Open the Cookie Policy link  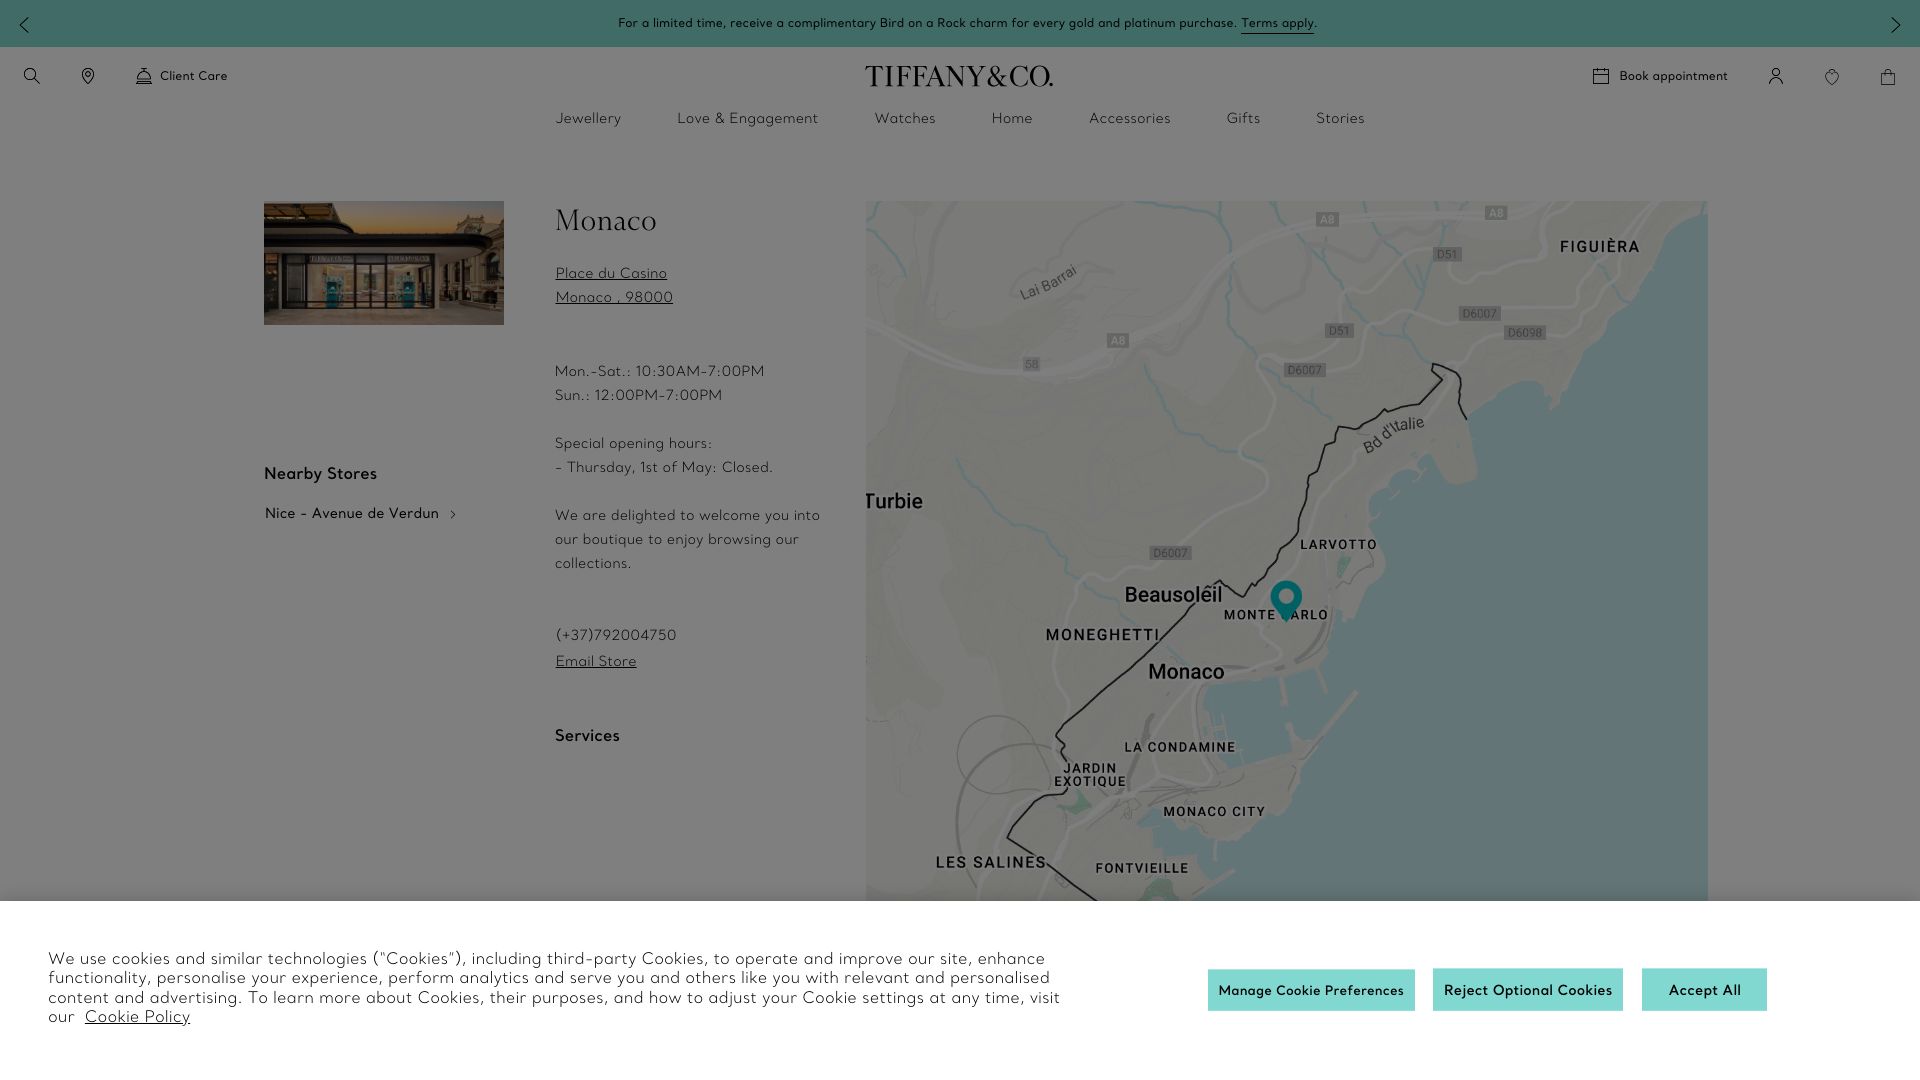(137, 1017)
